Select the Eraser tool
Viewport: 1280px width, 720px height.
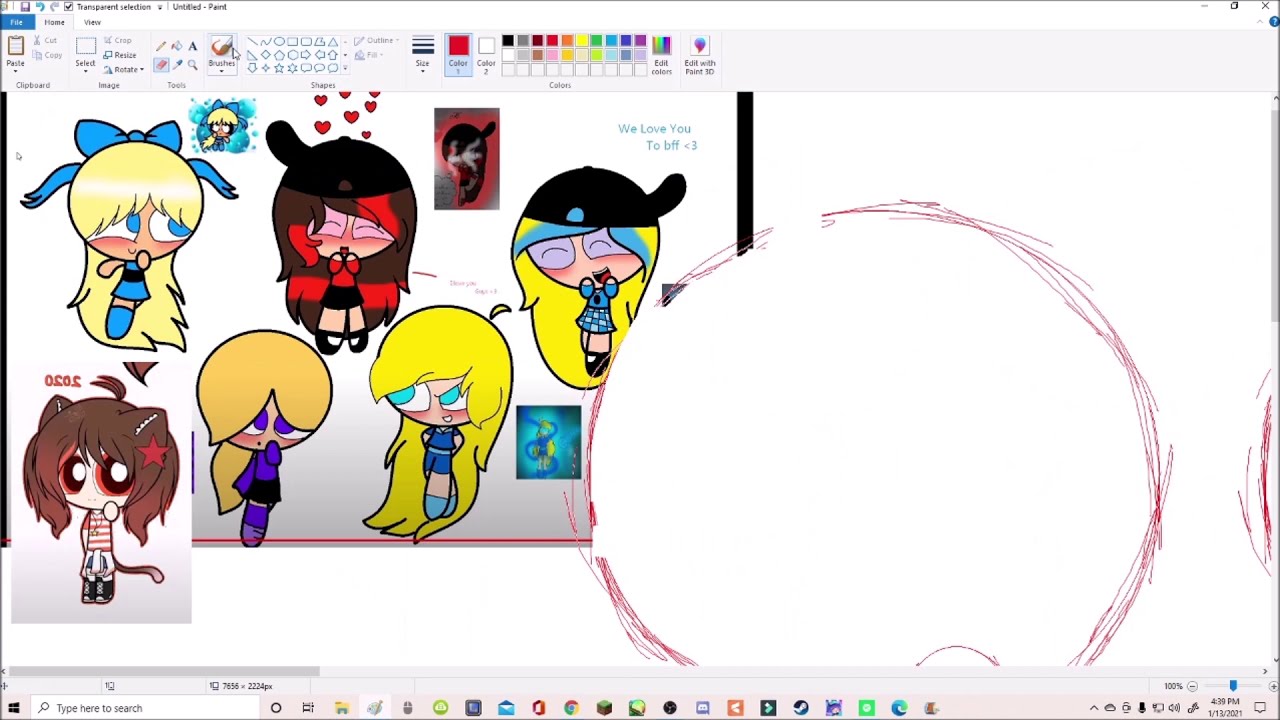(161, 65)
